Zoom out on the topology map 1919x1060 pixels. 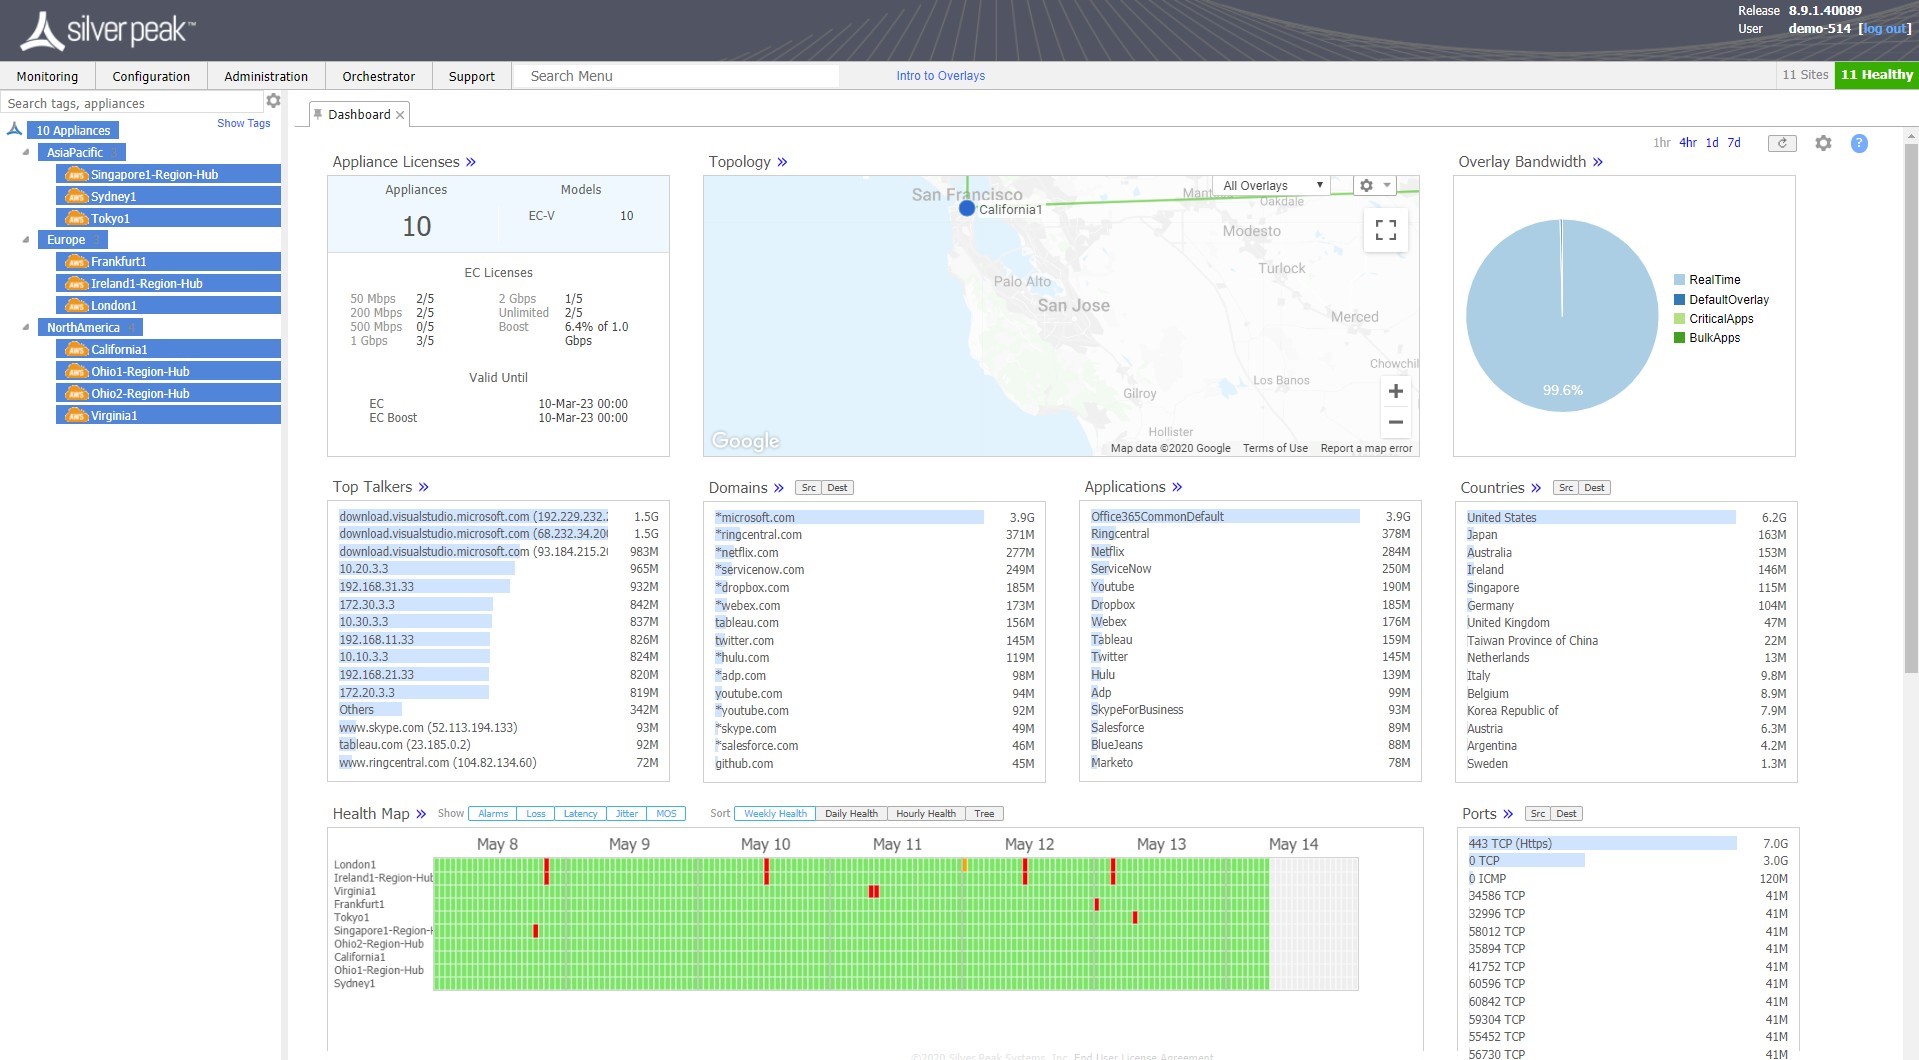[x=1396, y=422]
